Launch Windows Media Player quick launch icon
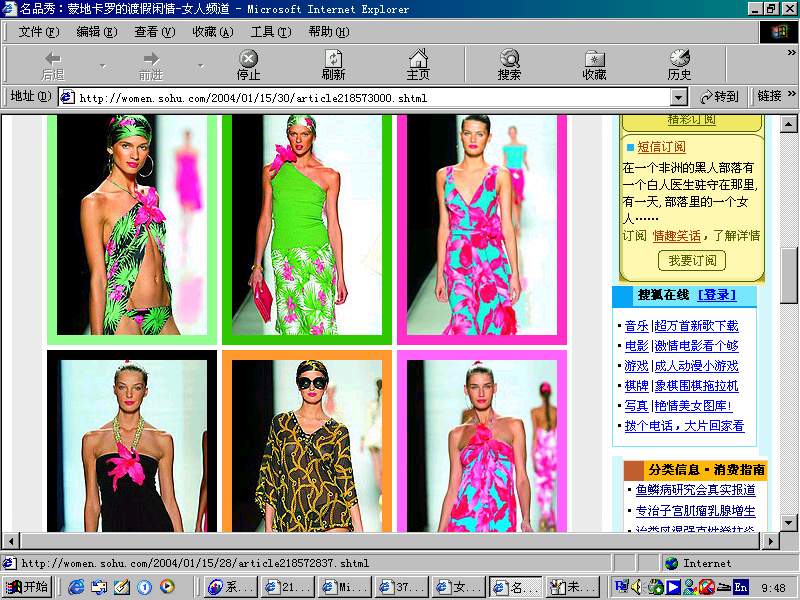The height and width of the screenshot is (600, 800). click(167, 587)
